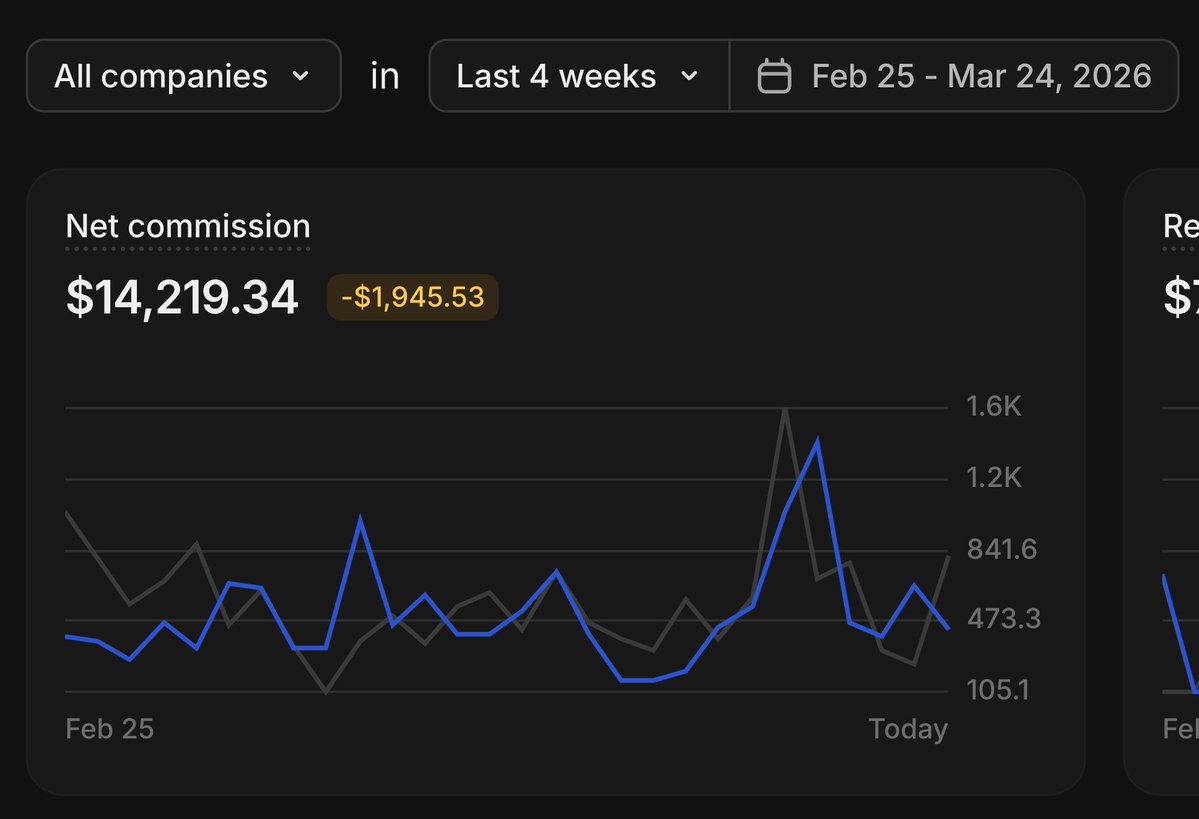Click the blue line's highest peak
This screenshot has width=1199, height=819.
[817, 441]
